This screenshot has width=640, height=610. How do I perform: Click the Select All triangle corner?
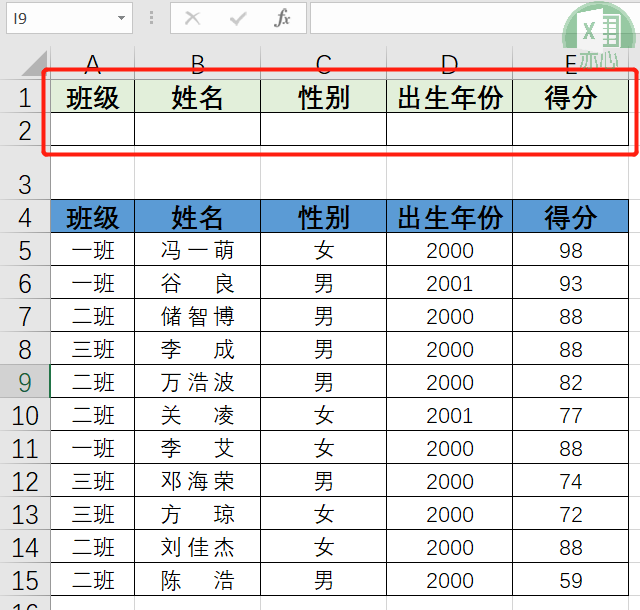[35, 64]
